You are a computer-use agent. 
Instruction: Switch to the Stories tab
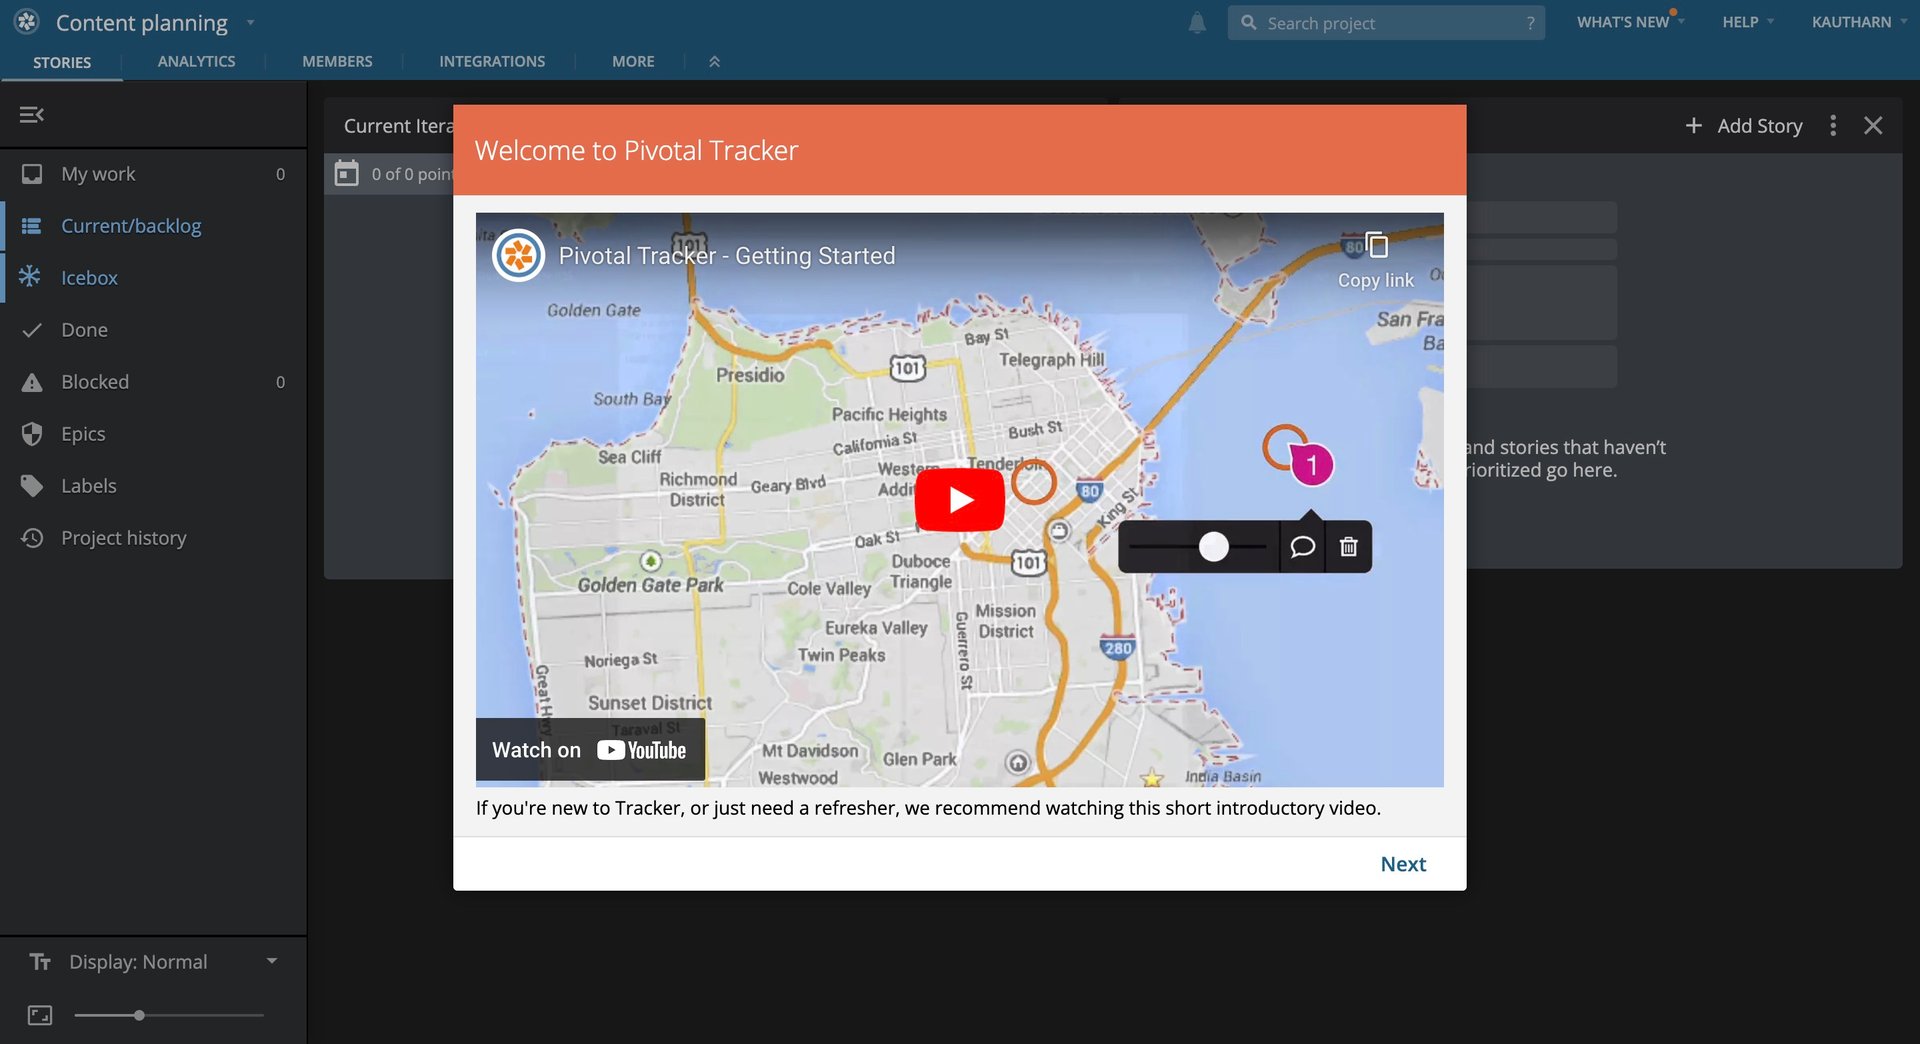62,62
